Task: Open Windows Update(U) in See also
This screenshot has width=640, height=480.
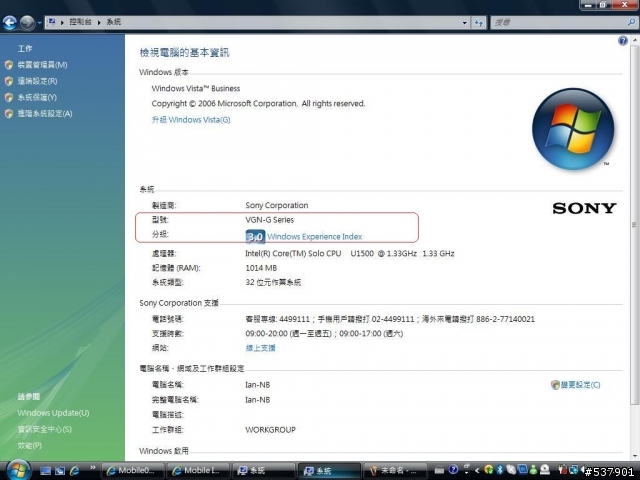Action: pos(53,413)
